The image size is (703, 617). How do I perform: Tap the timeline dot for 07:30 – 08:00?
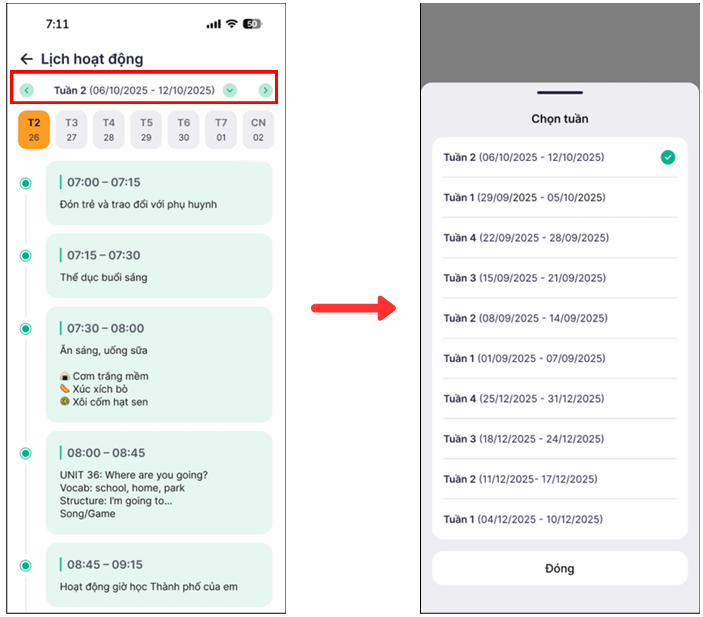tap(26, 329)
